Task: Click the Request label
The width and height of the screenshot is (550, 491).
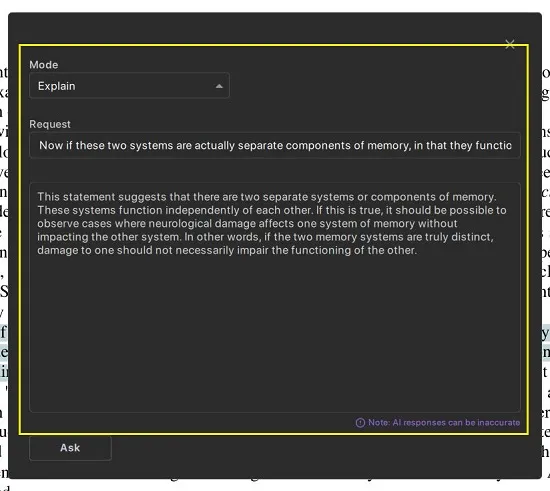Action: [50, 124]
